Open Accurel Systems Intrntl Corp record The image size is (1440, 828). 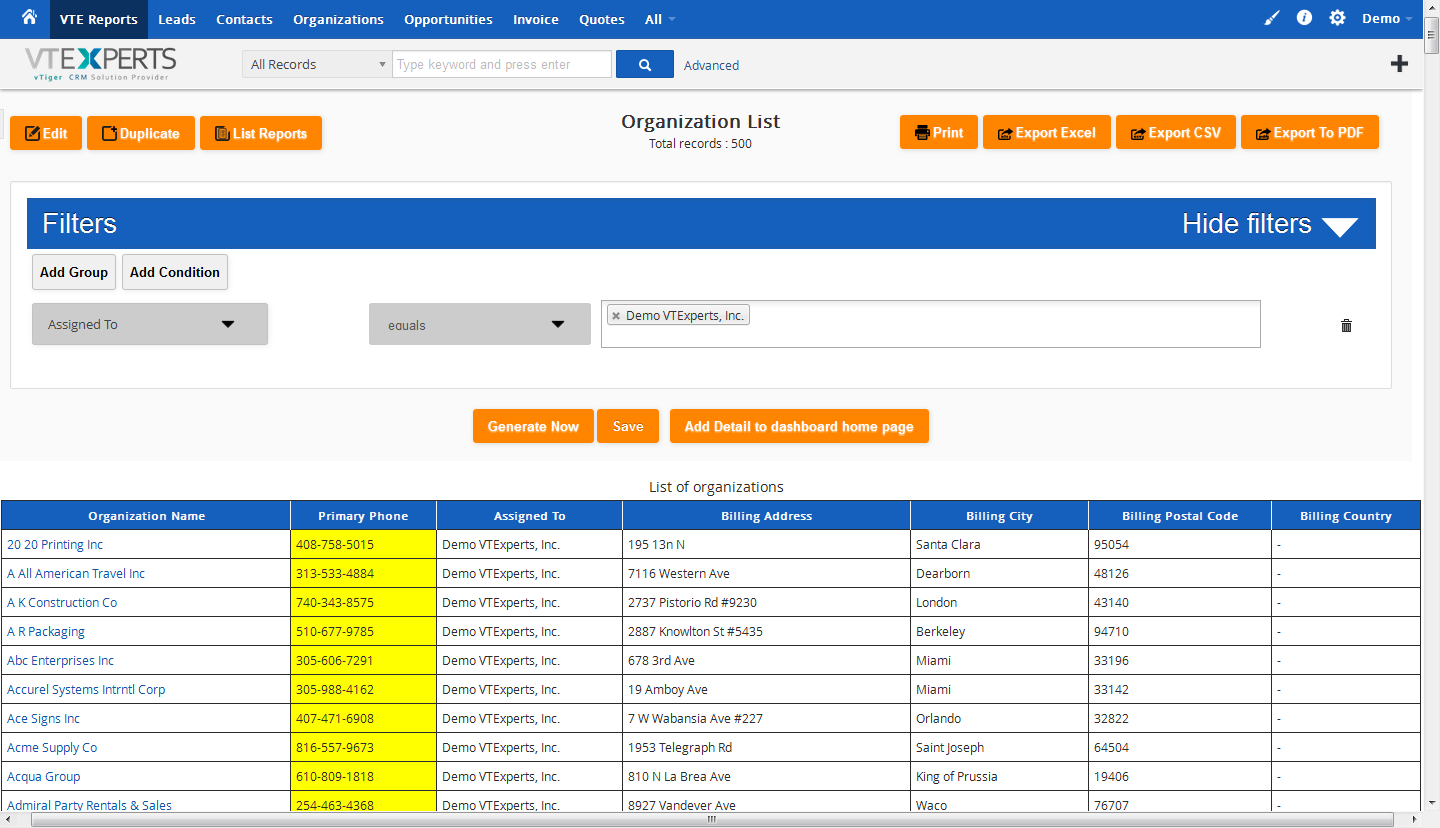click(86, 690)
